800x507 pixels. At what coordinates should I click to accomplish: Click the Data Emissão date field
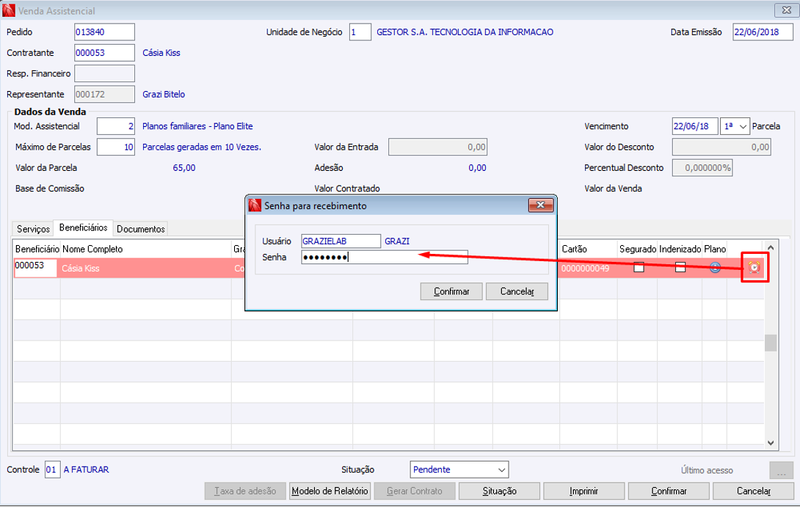click(x=763, y=32)
